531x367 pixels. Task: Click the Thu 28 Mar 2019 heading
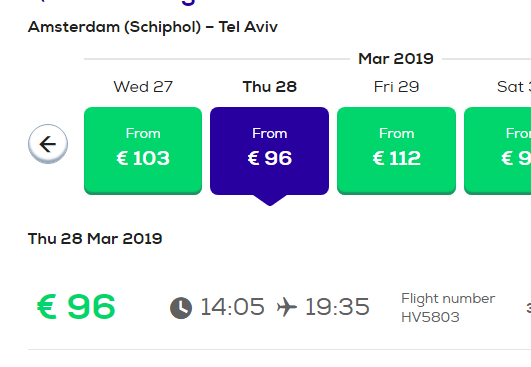(x=95, y=239)
